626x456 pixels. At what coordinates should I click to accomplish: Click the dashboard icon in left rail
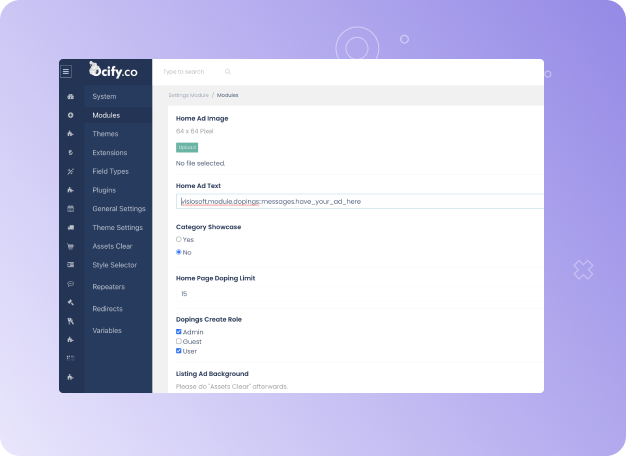tap(70, 97)
